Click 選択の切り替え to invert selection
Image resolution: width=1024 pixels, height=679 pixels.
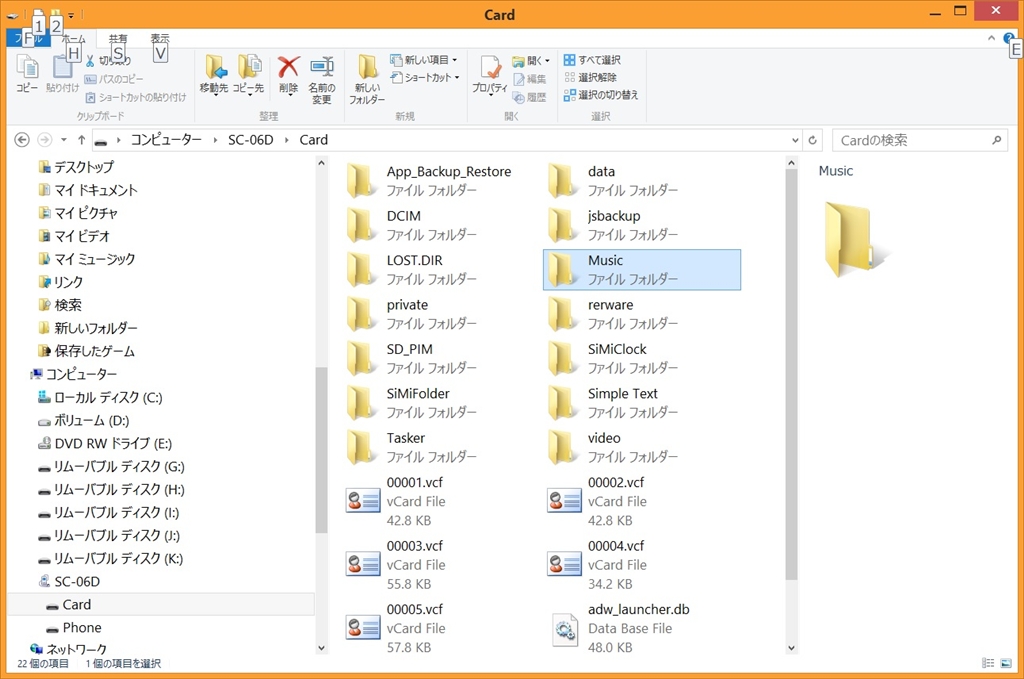pos(600,95)
